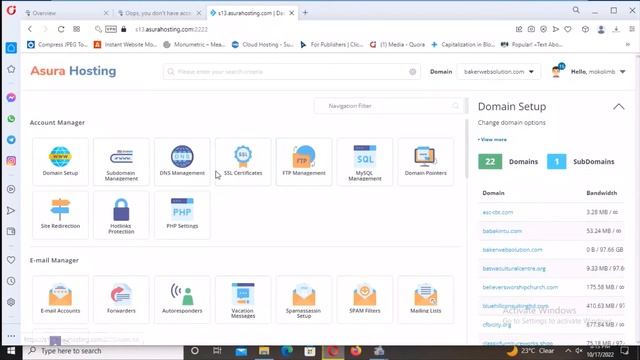The height and width of the screenshot is (360, 640).
Task: Open SPAM Filters
Action: pyautogui.click(x=364, y=299)
